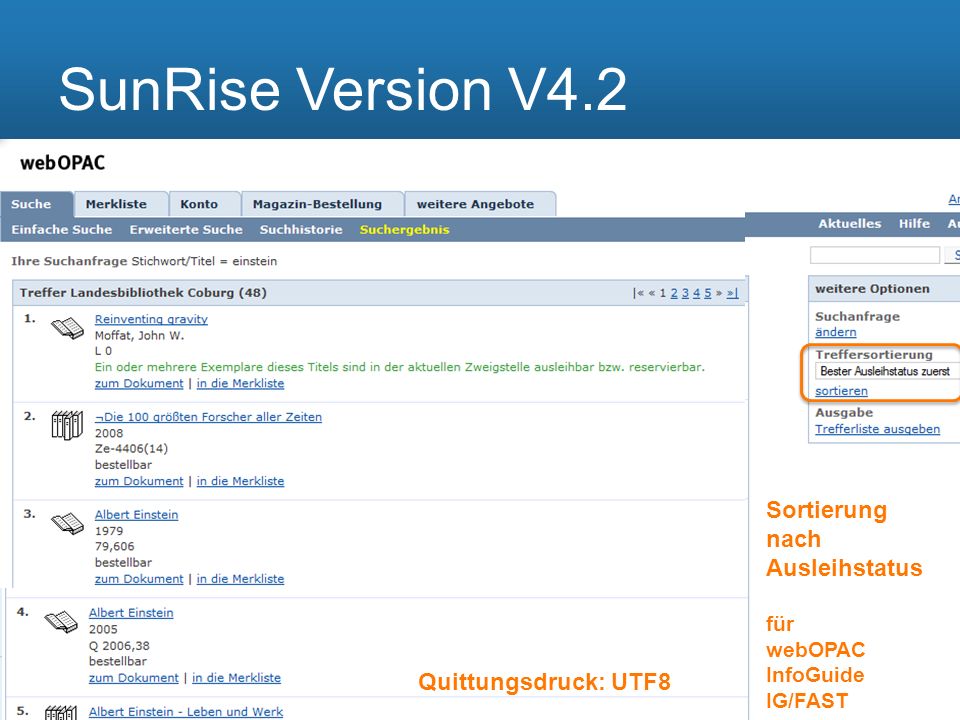Click Trefferliste ausgeben link

point(877,429)
